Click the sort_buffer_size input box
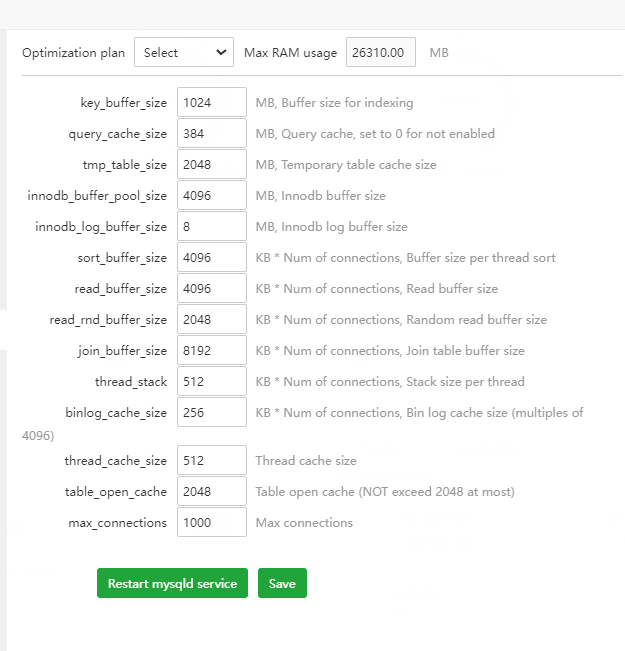Image resolution: width=625 pixels, height=651 pixels. click(x=212, y=257)
